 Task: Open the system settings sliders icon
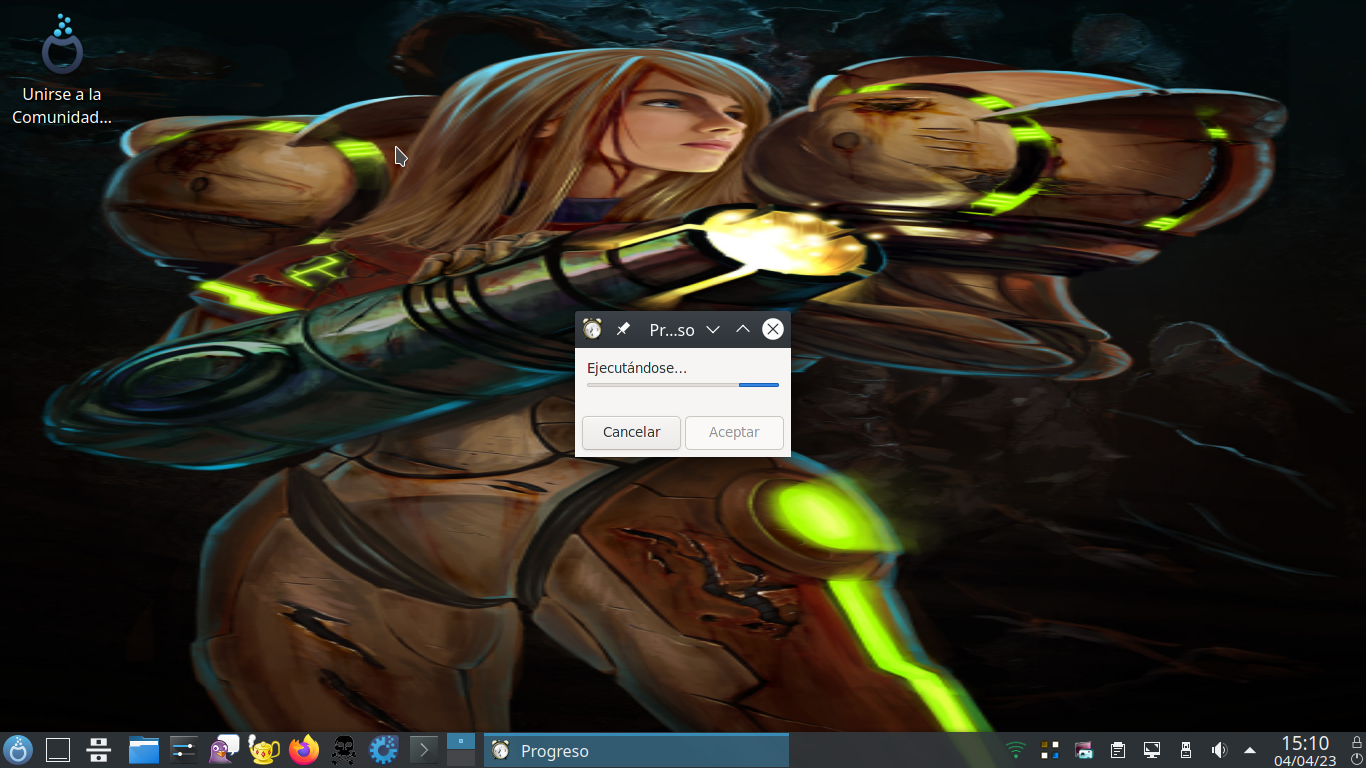point(184,750)
